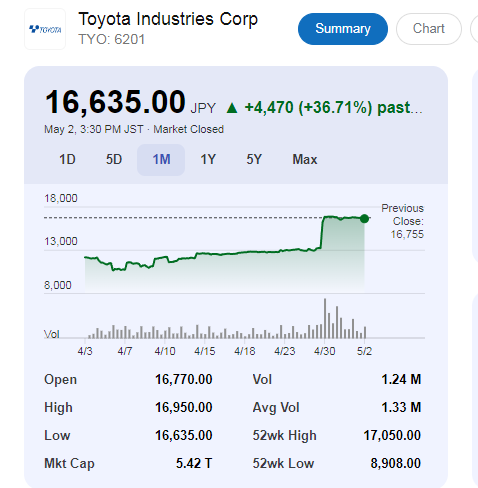Click the green endpoint dot on the price chart
The height and width of the screenshot is (488, 478).
(x=364, y=219)
